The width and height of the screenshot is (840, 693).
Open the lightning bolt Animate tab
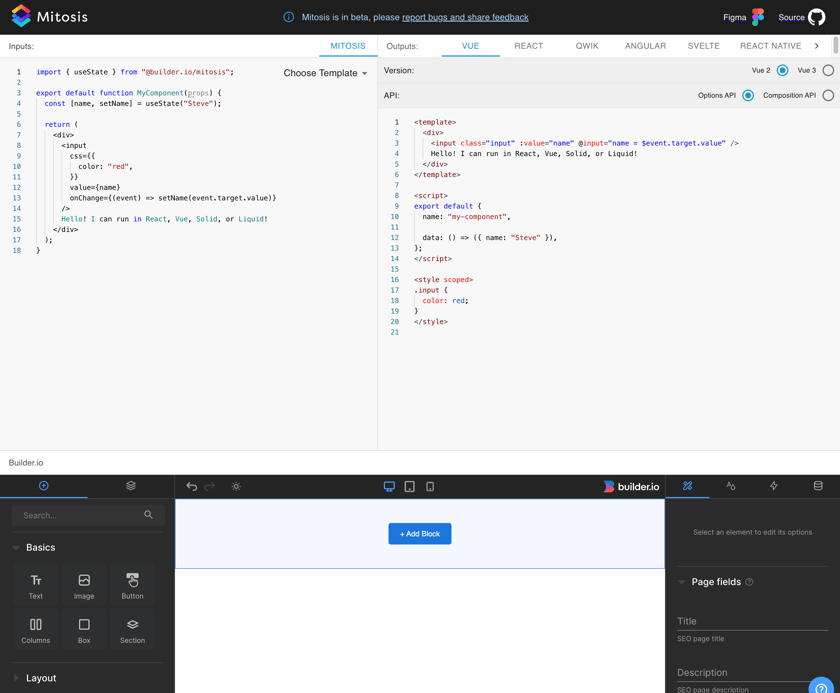coord(774,486)
